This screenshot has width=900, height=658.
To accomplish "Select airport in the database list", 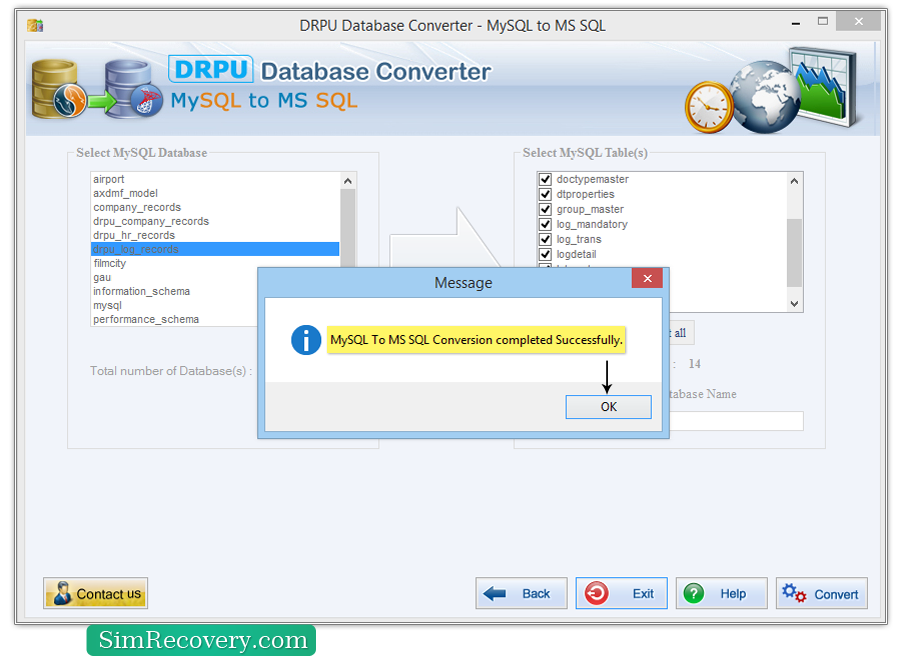I will [x=215, y=179].
